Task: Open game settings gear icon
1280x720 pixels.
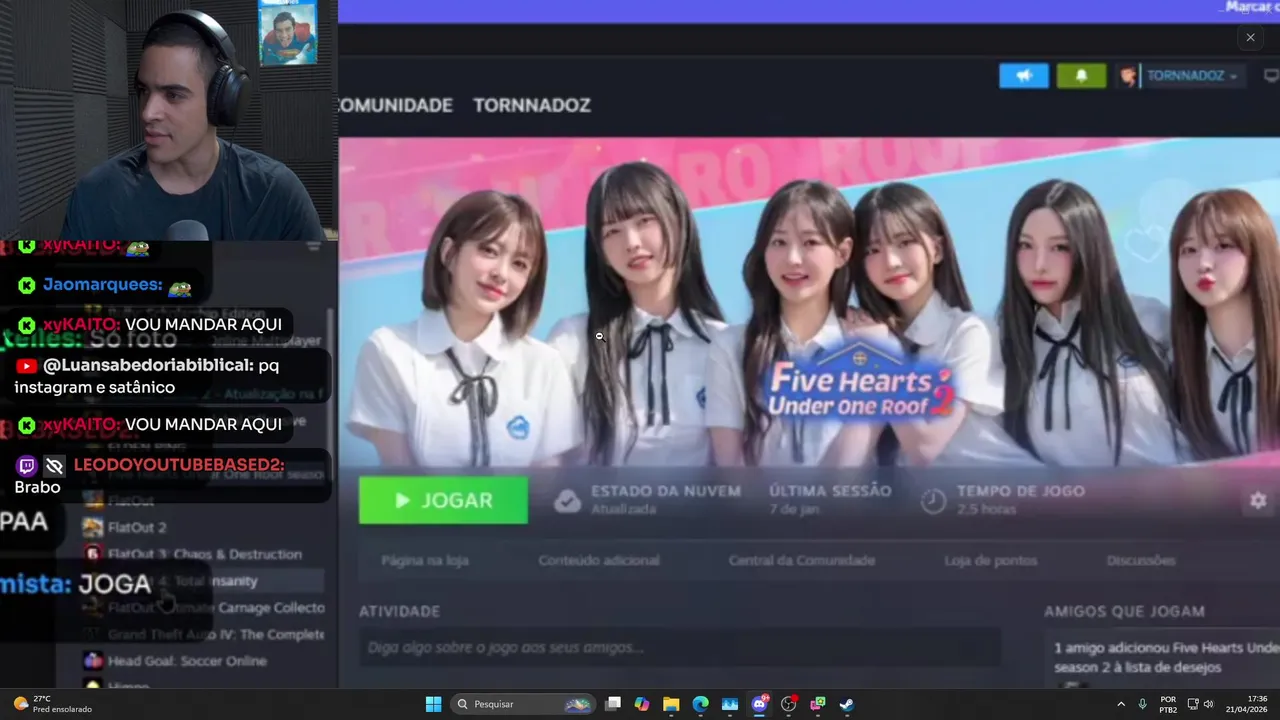Action: [x=1258, y=501]
